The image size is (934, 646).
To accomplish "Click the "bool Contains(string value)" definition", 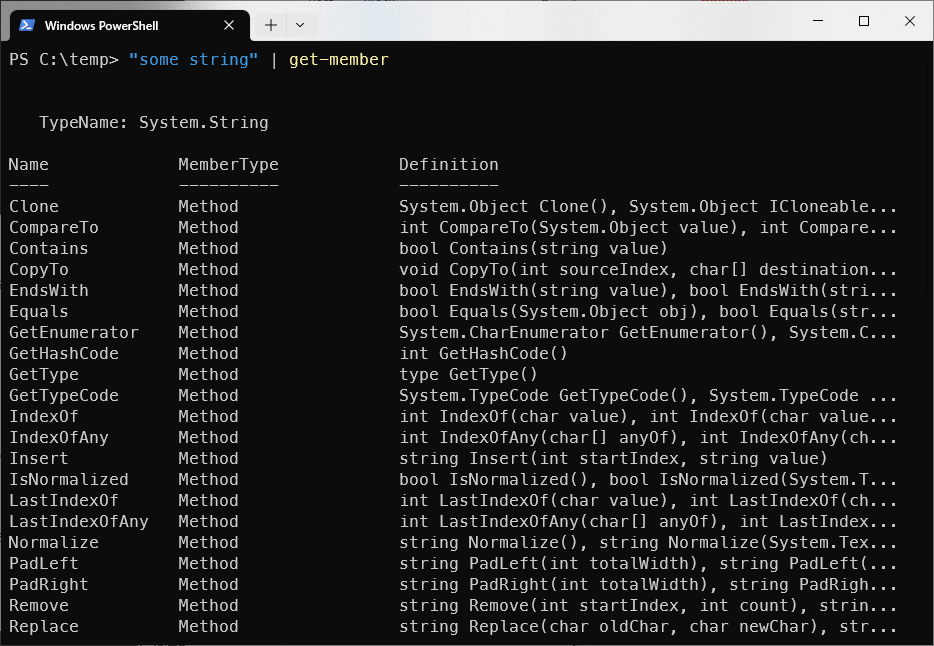I will coord(534,248).
